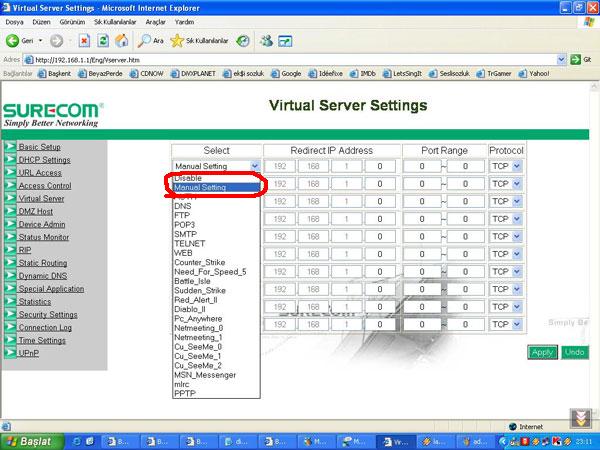Open the LetsSingIt bookmark

403,73
